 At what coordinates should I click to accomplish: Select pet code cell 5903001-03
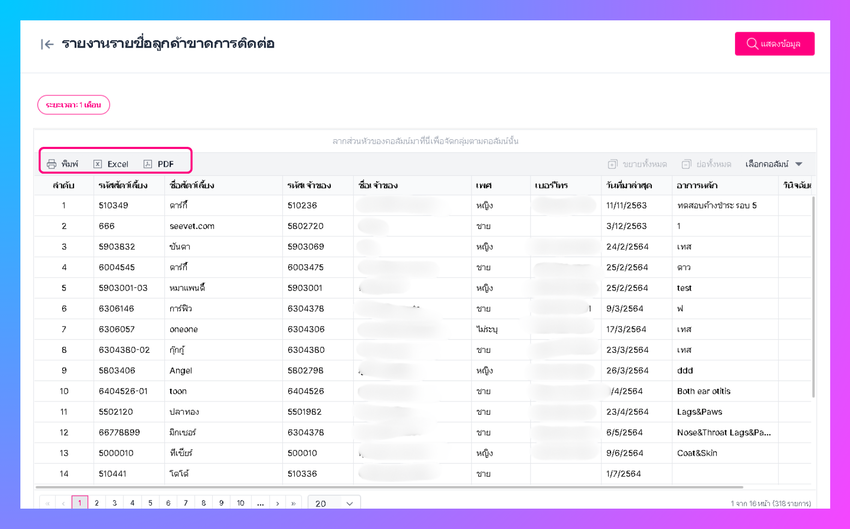pos(129,288)
